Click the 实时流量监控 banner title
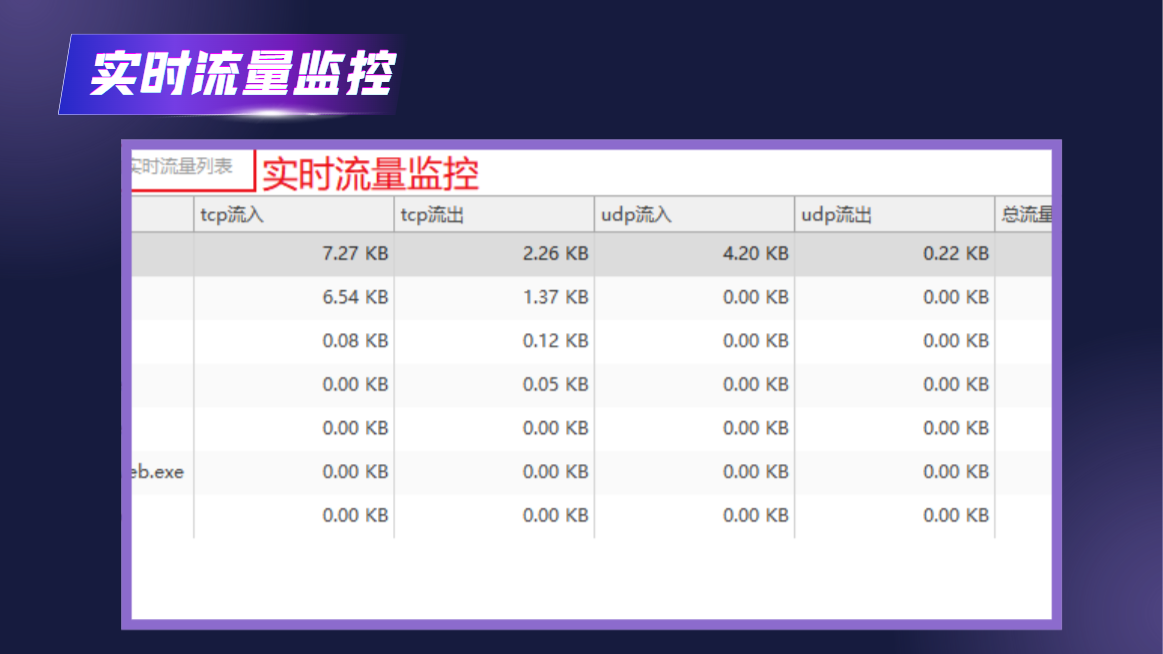Screen dimensions: 1163x654 [x=242, y=73]
